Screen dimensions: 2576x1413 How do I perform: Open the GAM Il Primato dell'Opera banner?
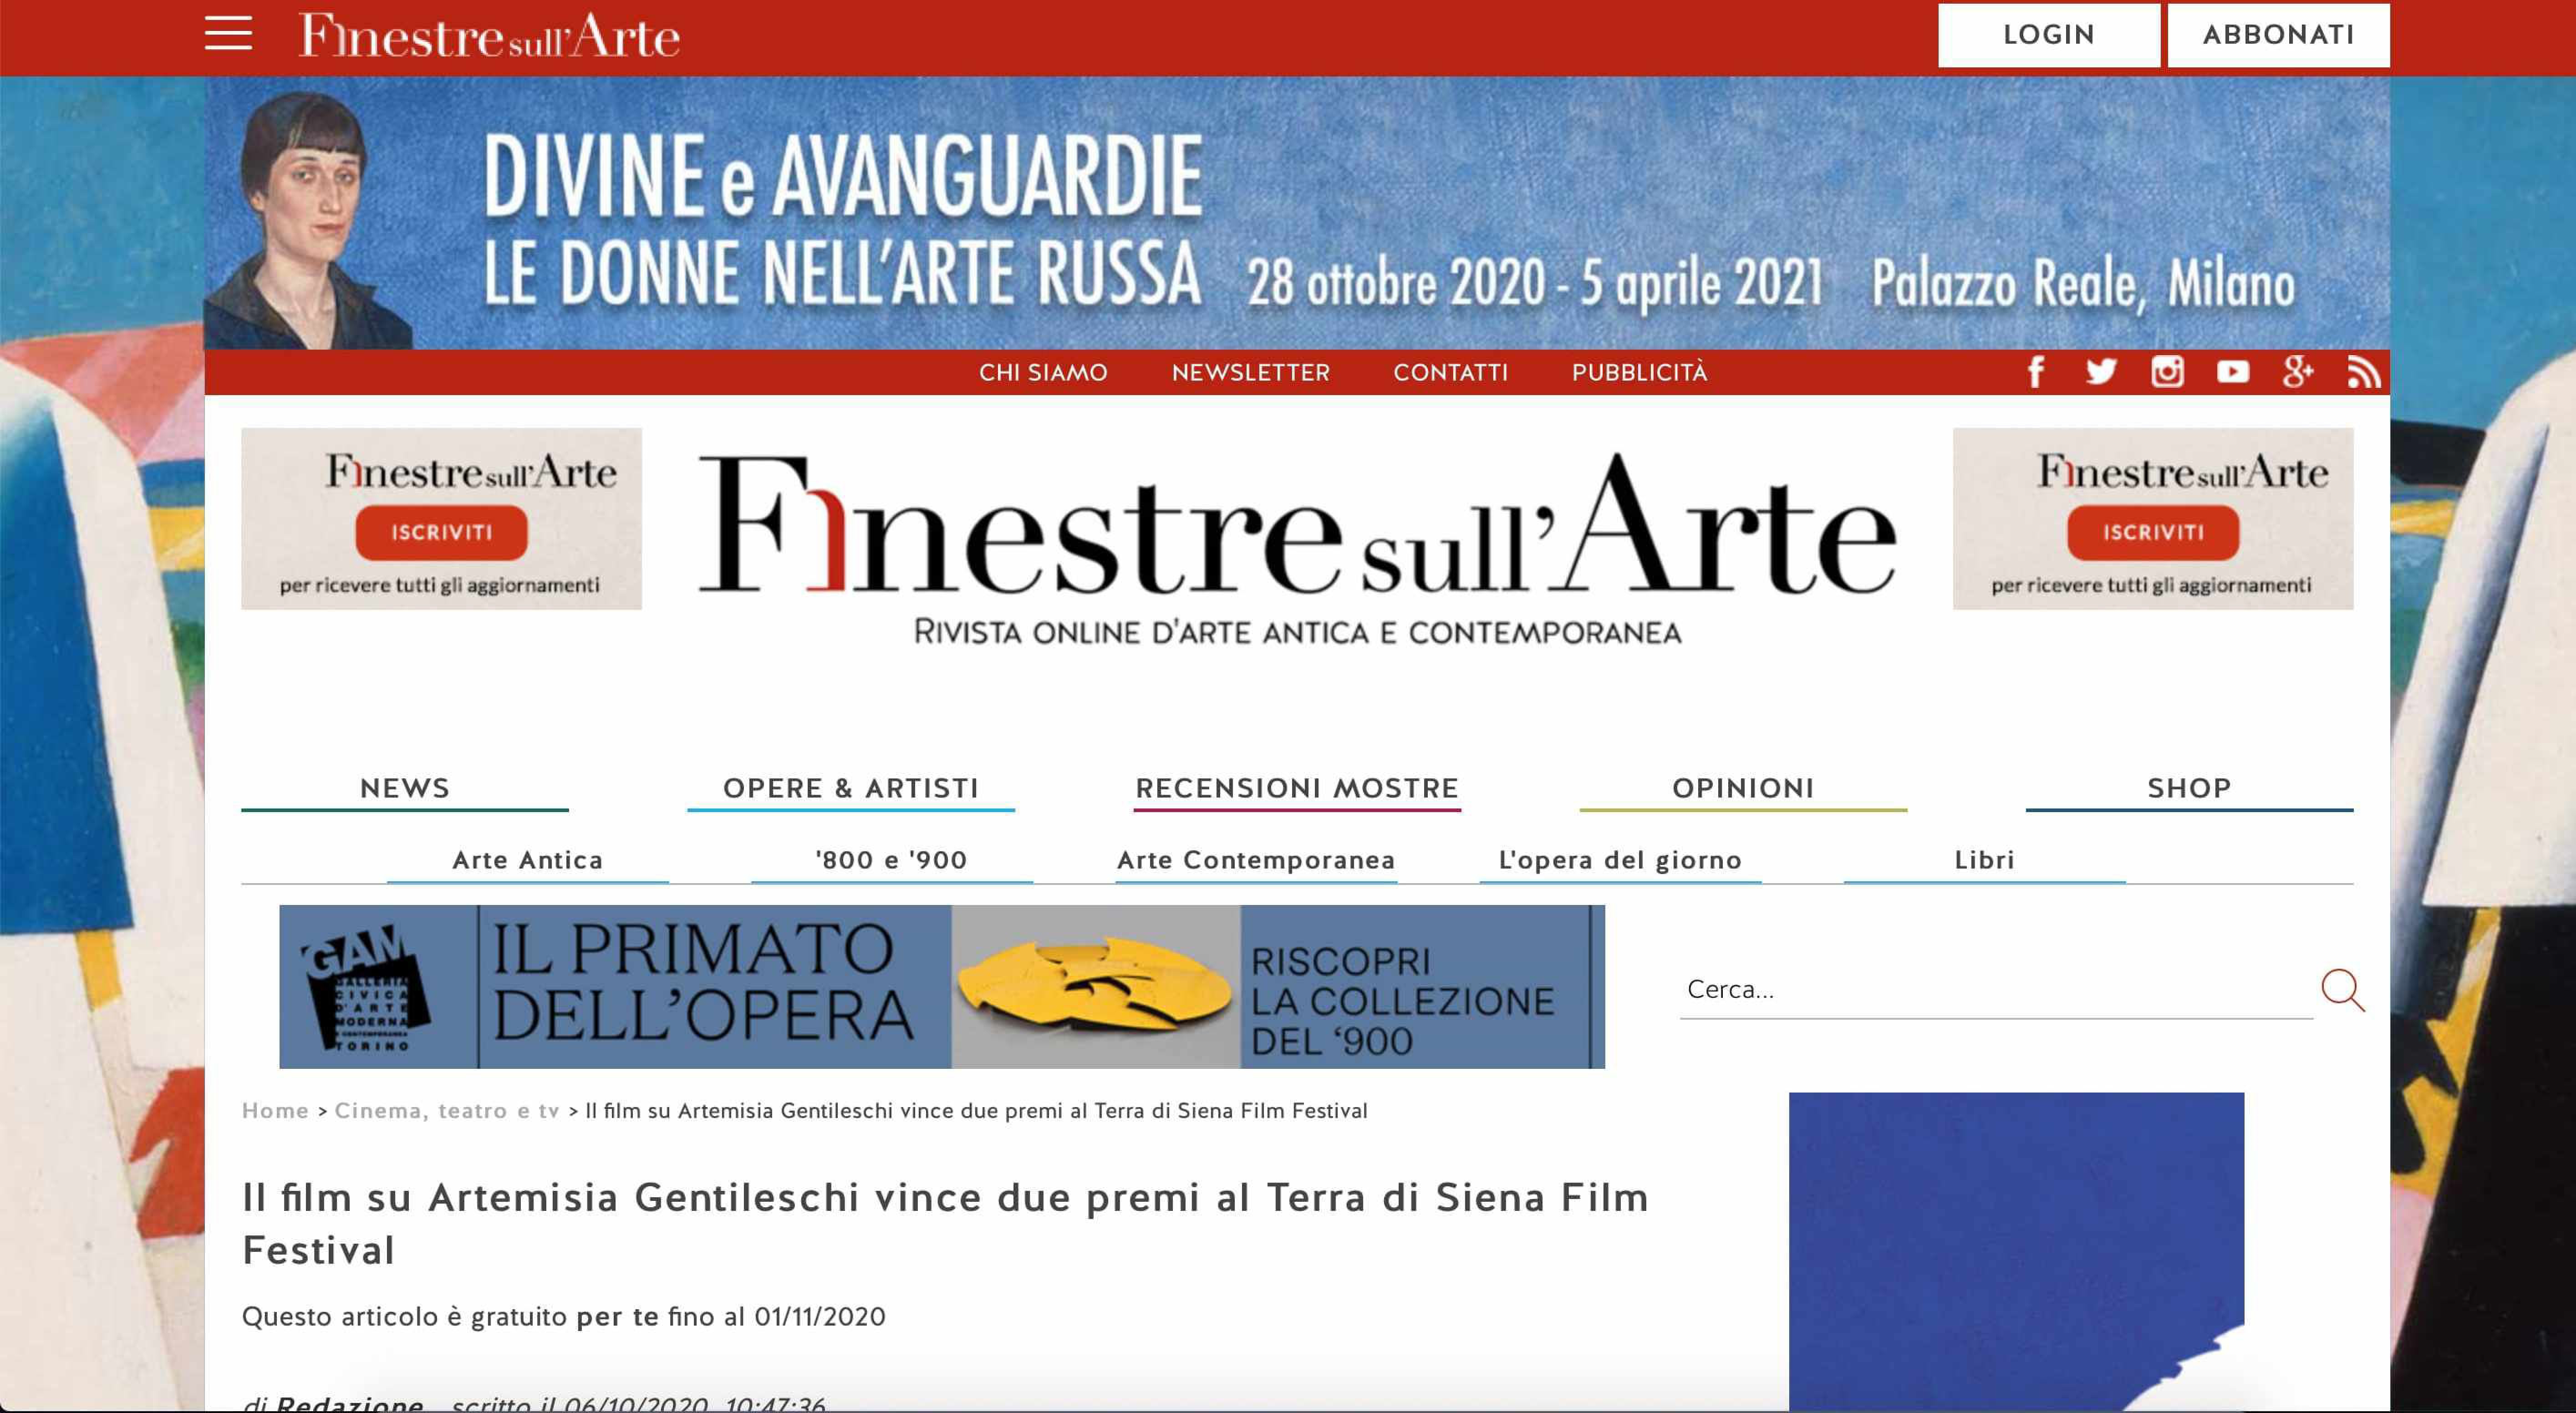[942, 987]
